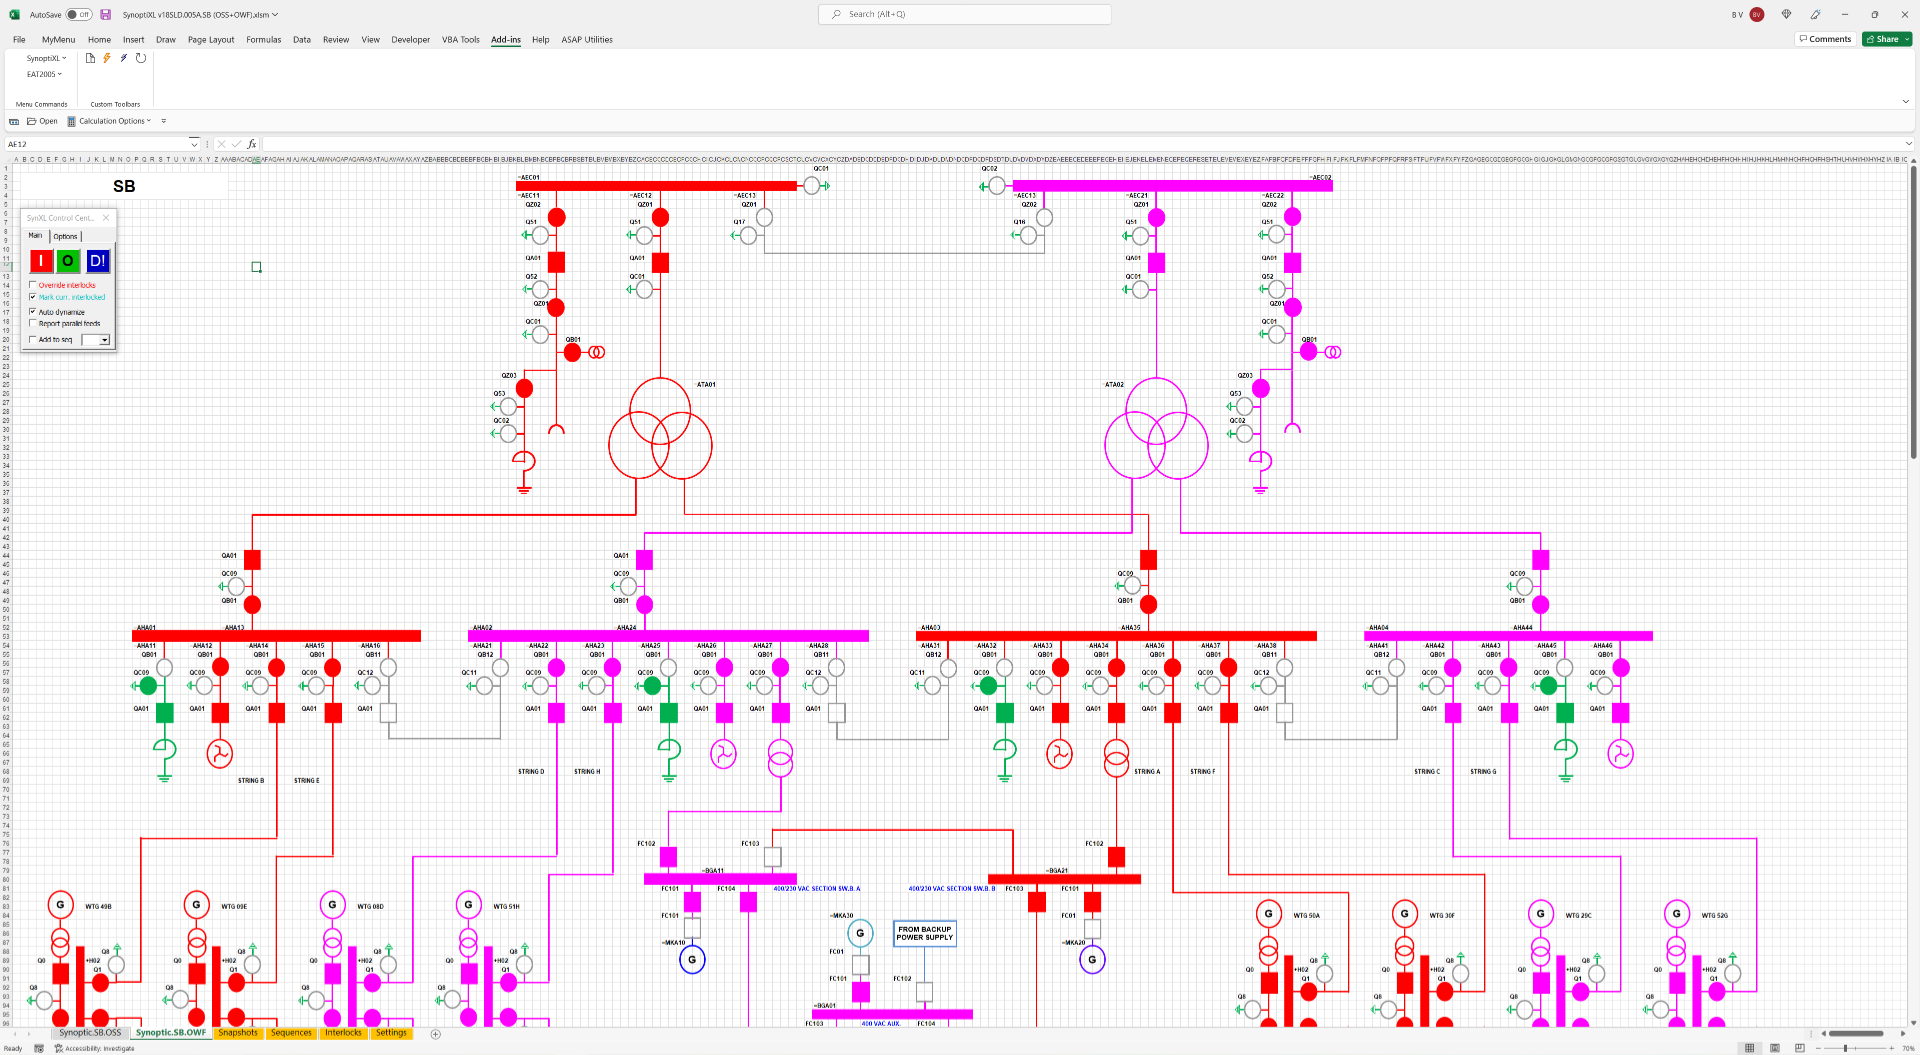Click the blue lightning bolt toolbar icon
The image size is (1920, 1055).
coord(124,58)
